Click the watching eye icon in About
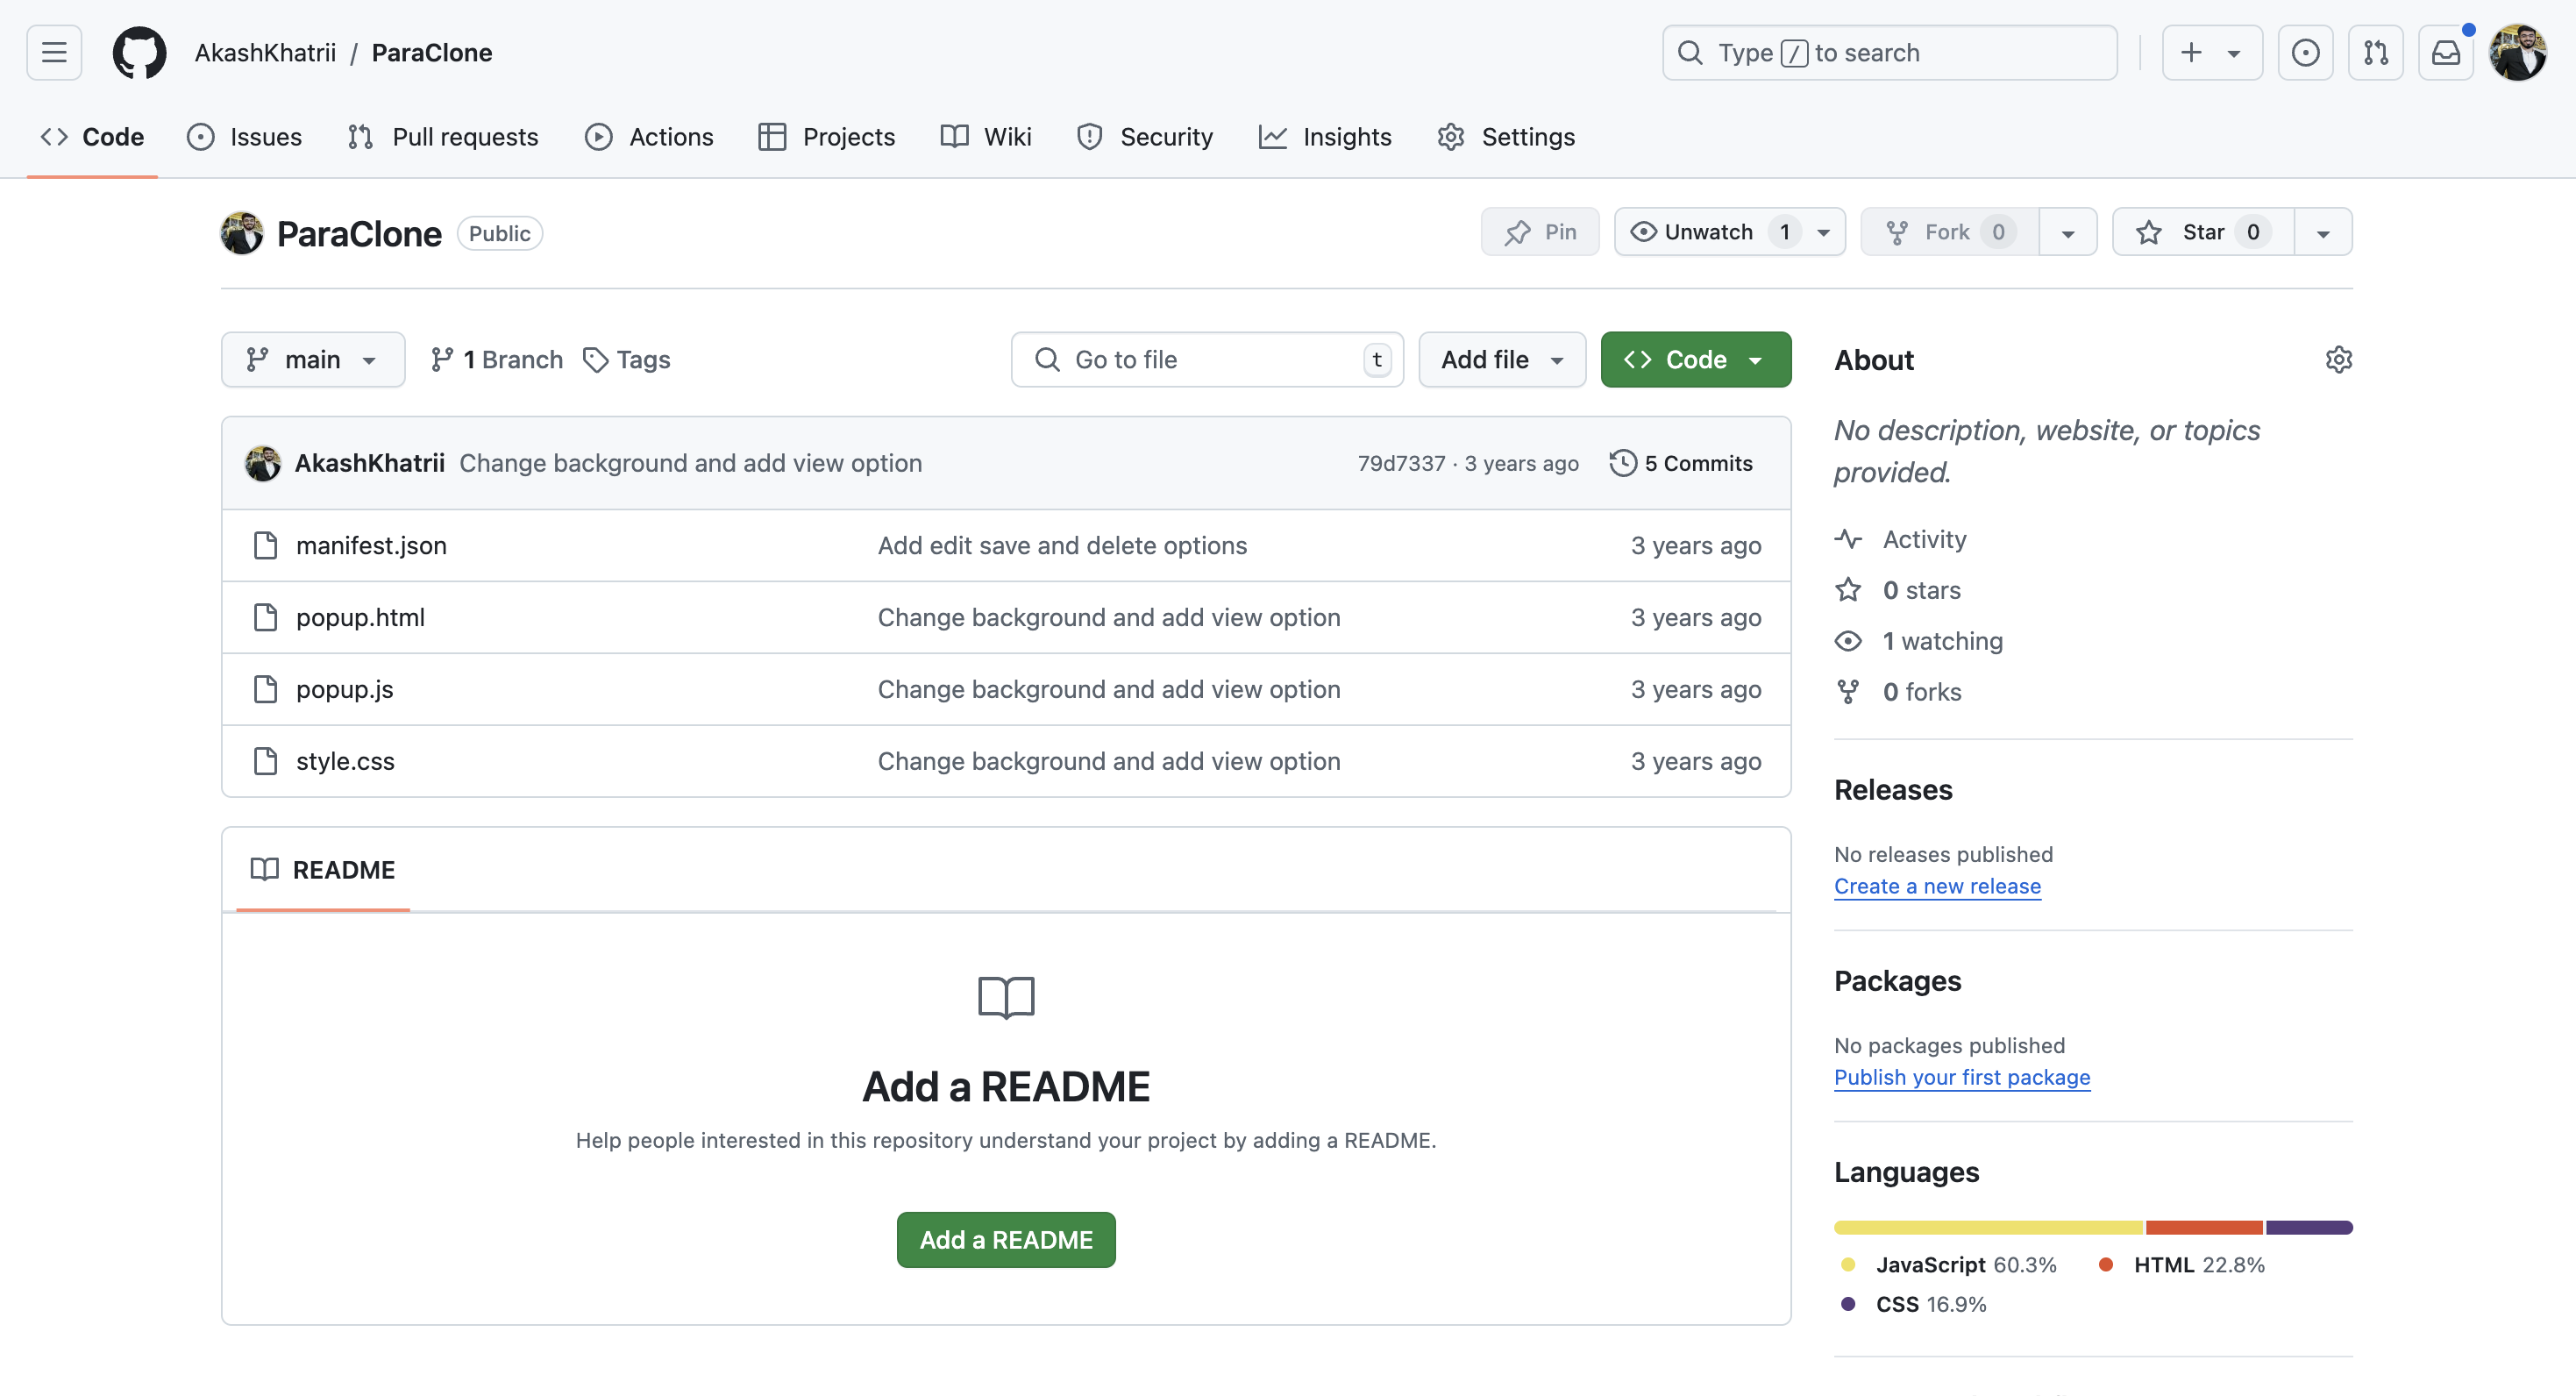 click(1848, 641)
